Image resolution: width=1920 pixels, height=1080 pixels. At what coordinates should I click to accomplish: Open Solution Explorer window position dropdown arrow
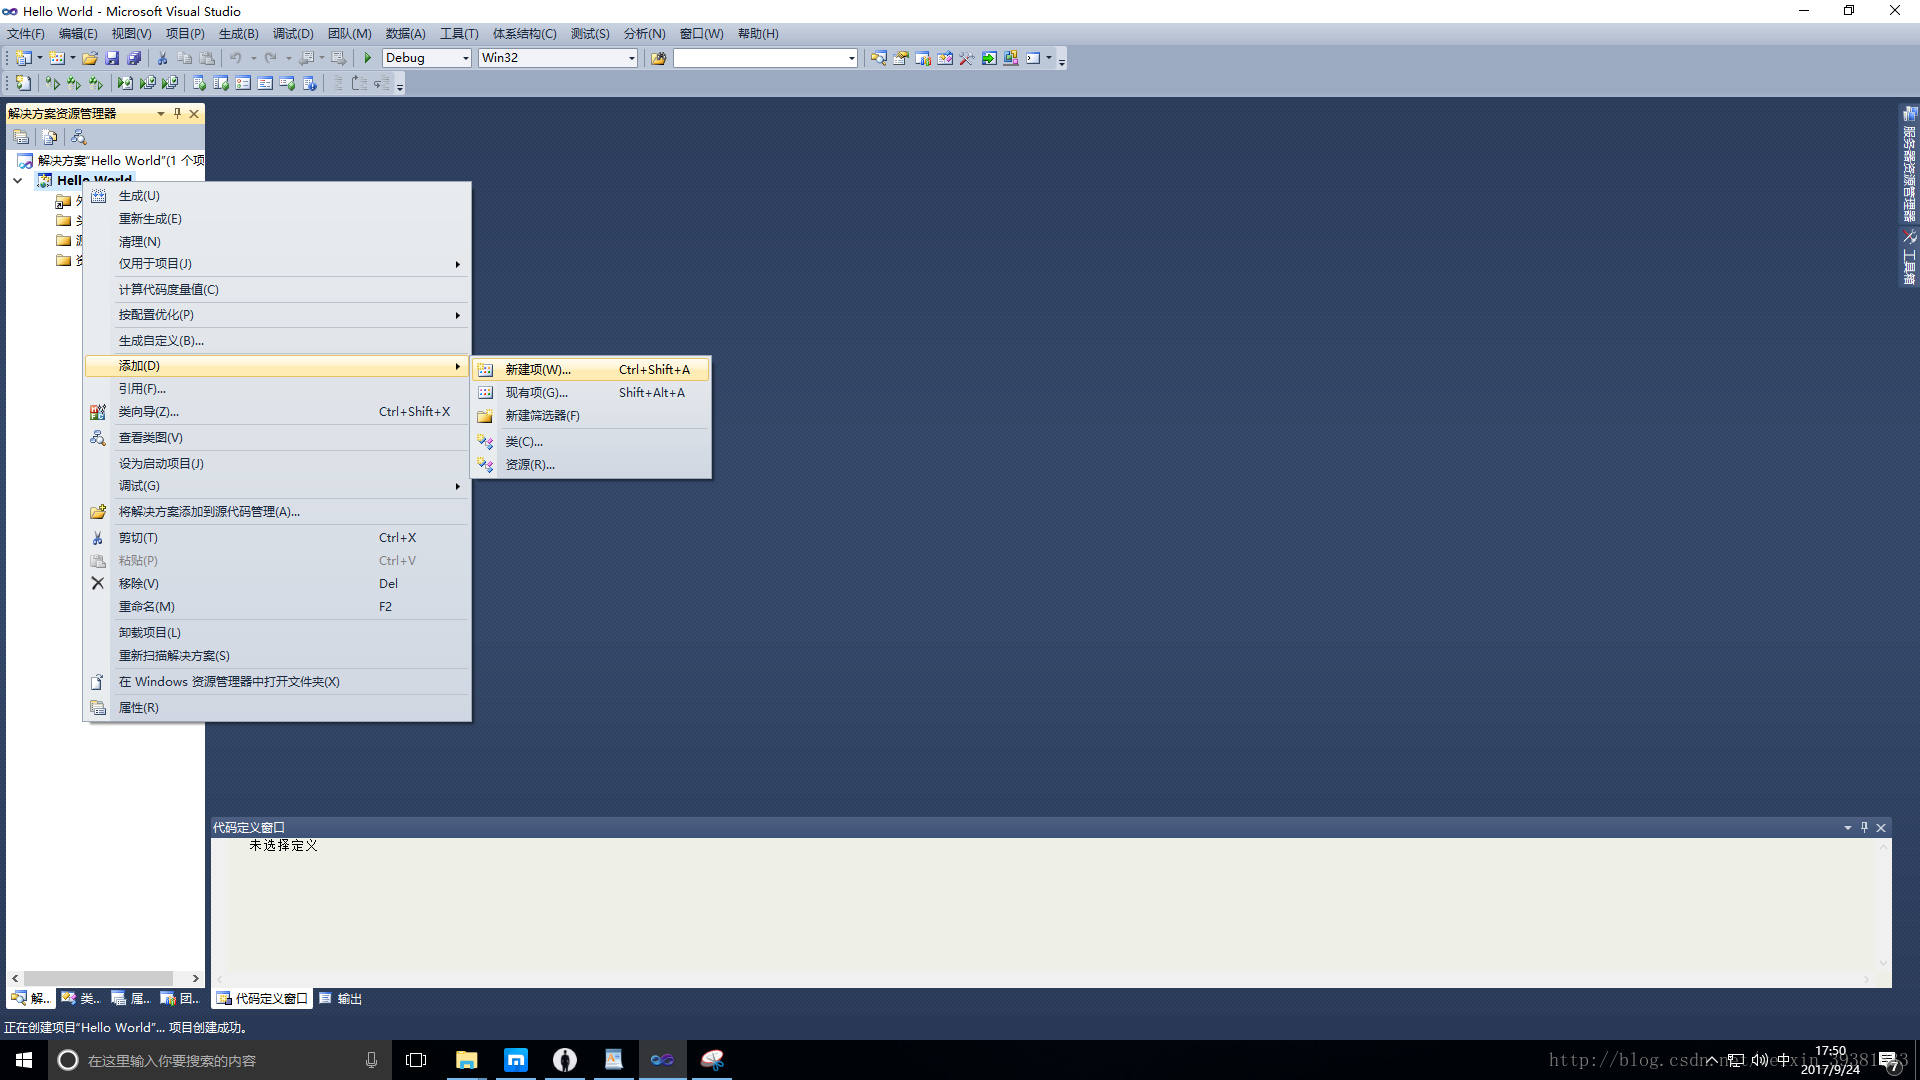[161, 113]
